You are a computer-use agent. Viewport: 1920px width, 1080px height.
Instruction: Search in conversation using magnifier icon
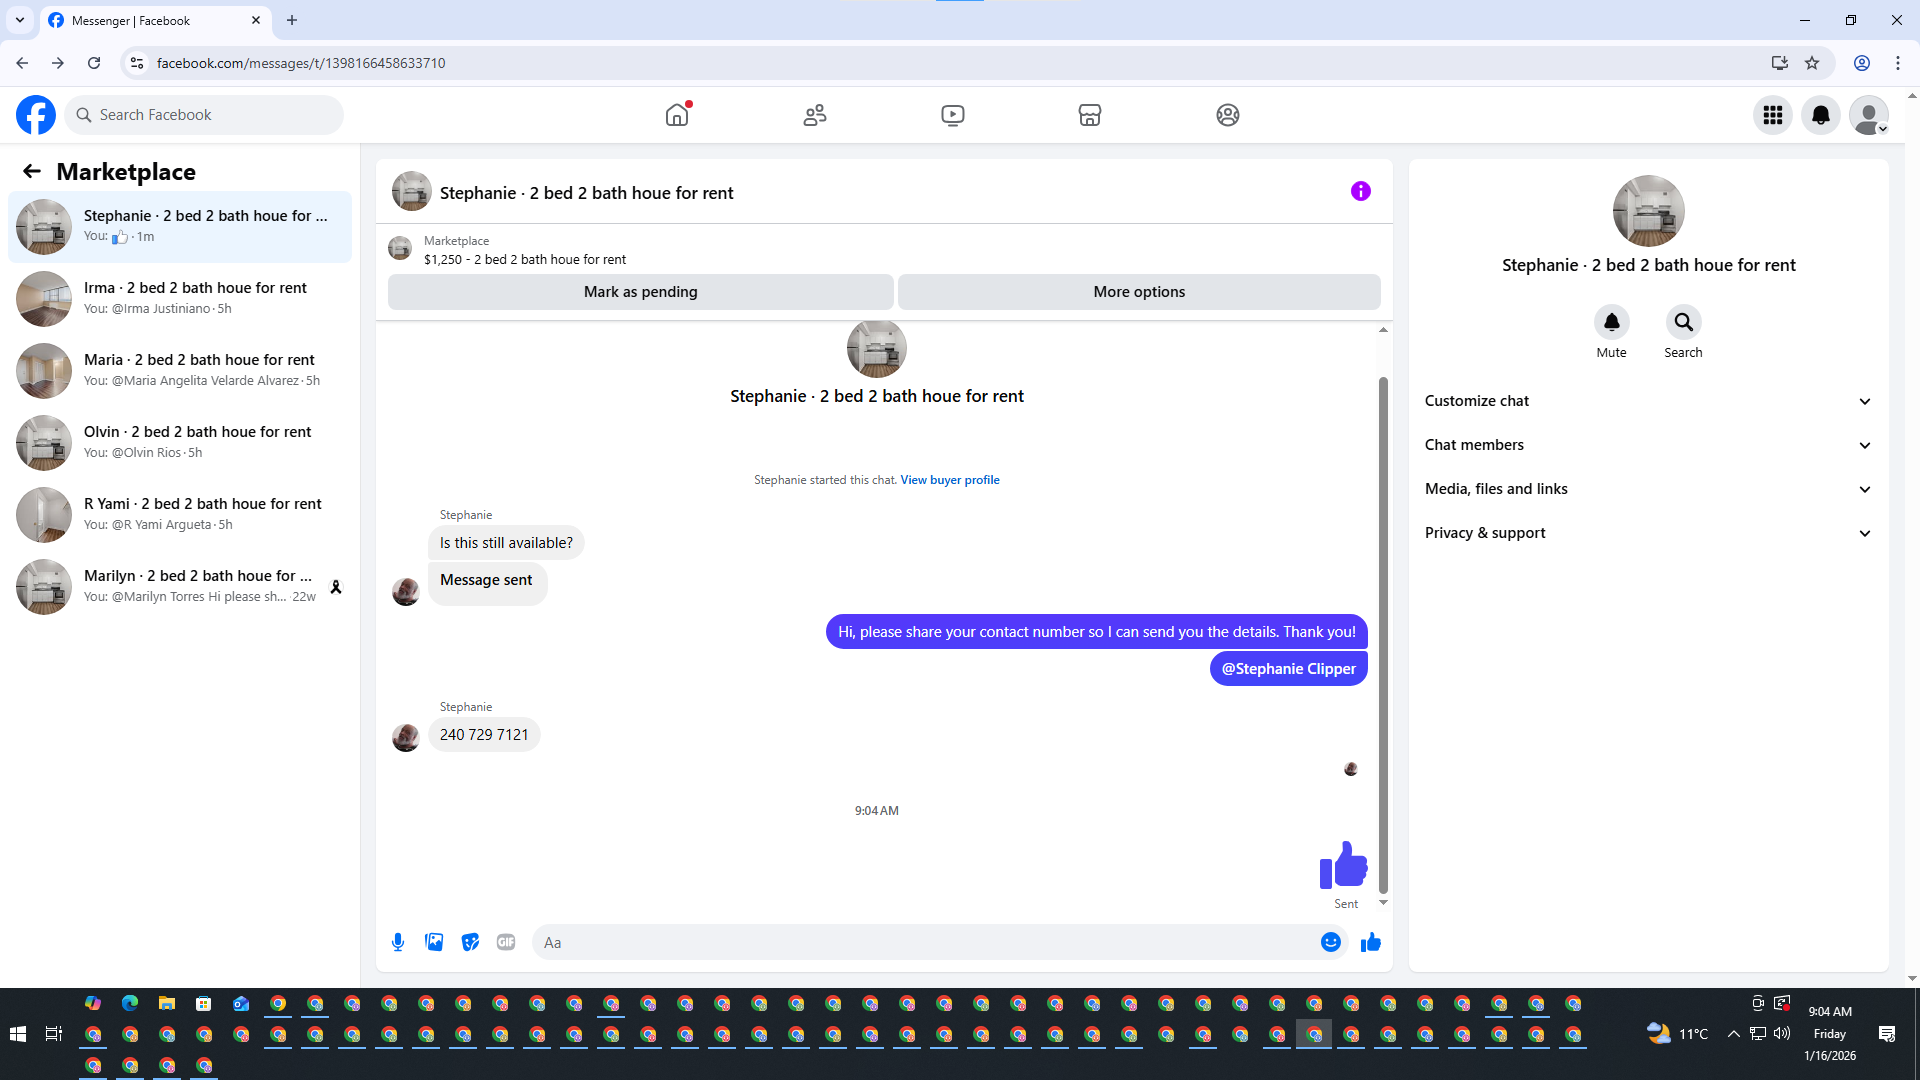pos(1683,323)
